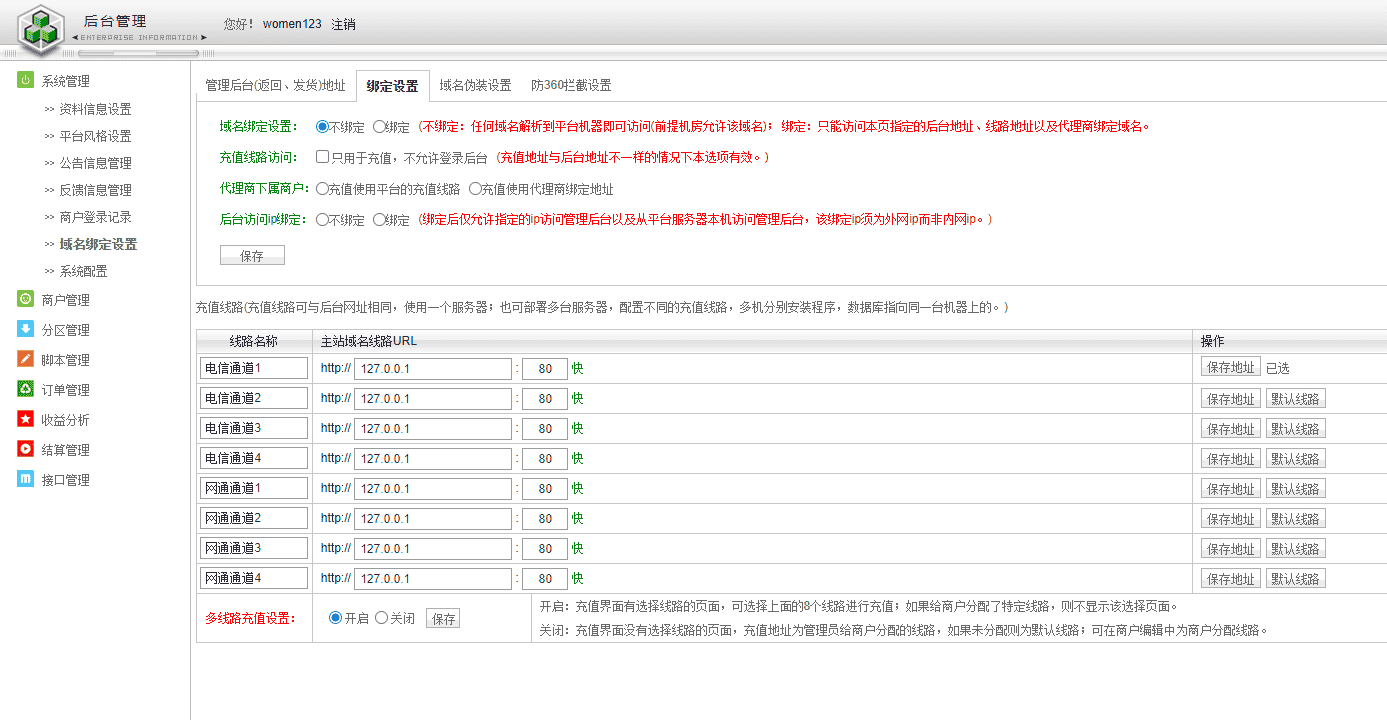Screen dimensions: 1387x720
Task: Click 保存地址 for 电信通道1 row
Action: [1230, 367]
